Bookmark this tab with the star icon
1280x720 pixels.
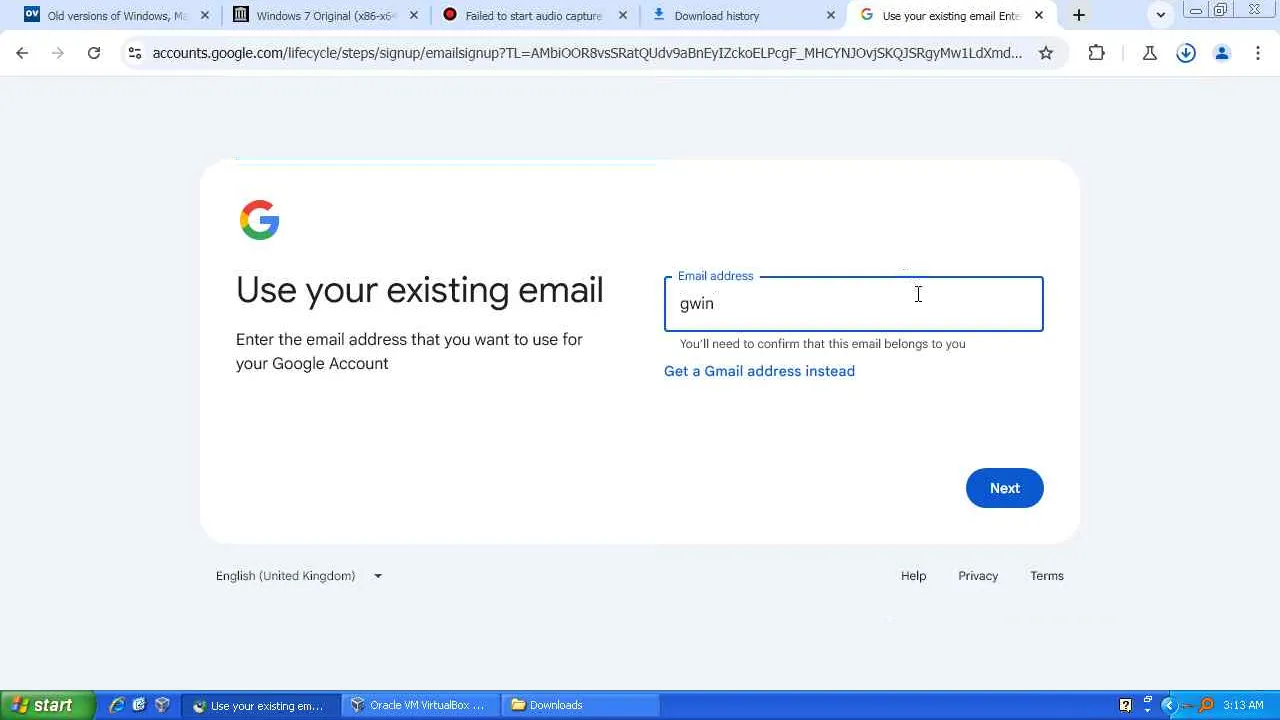click(1046, 53)
